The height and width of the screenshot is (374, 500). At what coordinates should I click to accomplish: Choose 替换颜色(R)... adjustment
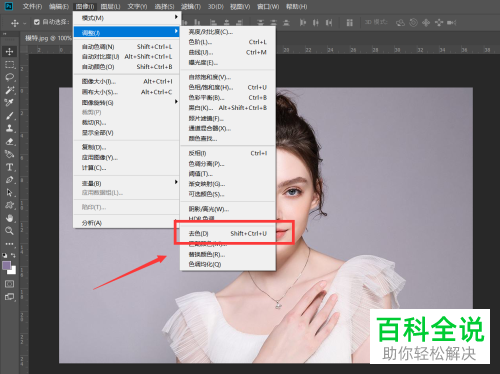(228, 254)
